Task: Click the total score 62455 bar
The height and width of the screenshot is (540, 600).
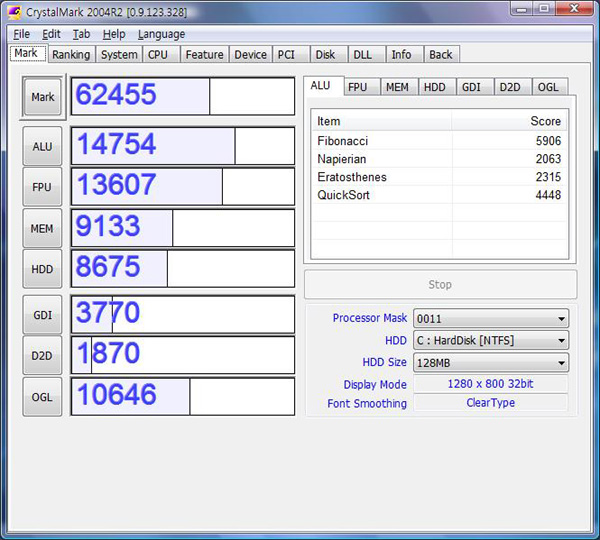Action: tap(183, 96)
